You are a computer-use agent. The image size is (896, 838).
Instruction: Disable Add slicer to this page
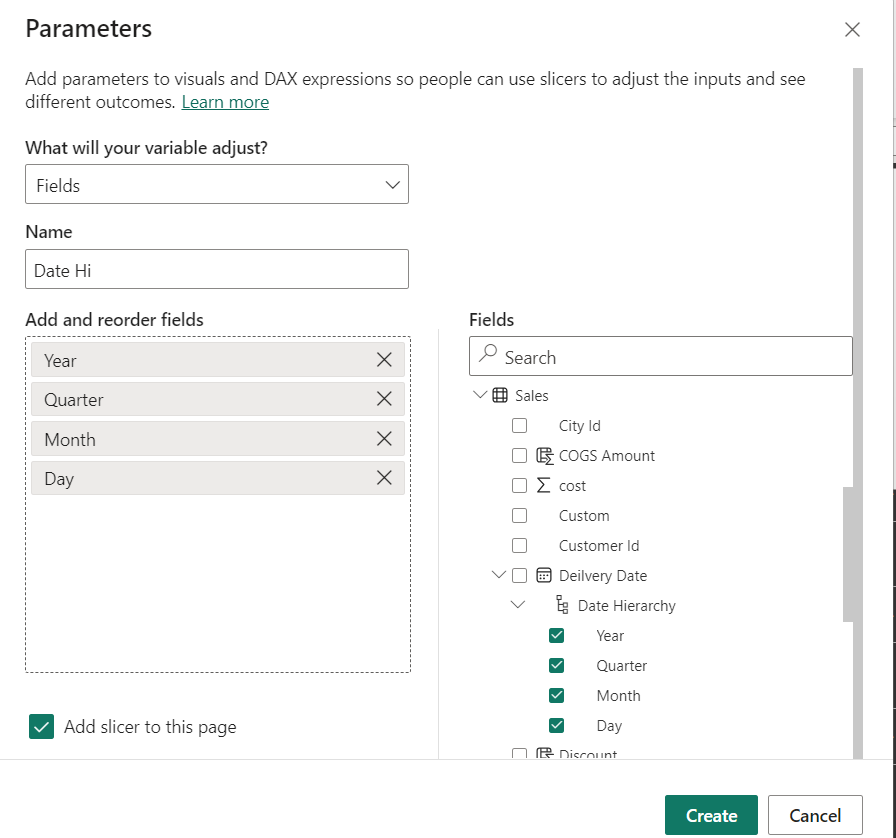click(42, 727)
